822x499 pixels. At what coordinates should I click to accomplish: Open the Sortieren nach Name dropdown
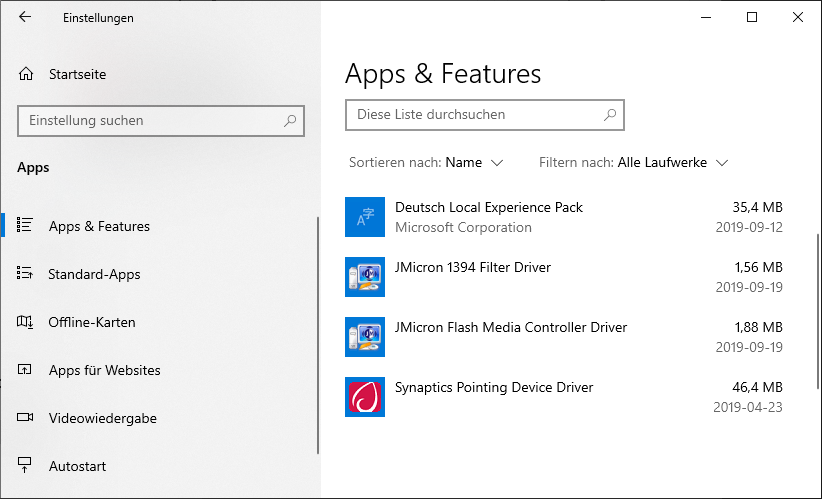coord(426,162)
